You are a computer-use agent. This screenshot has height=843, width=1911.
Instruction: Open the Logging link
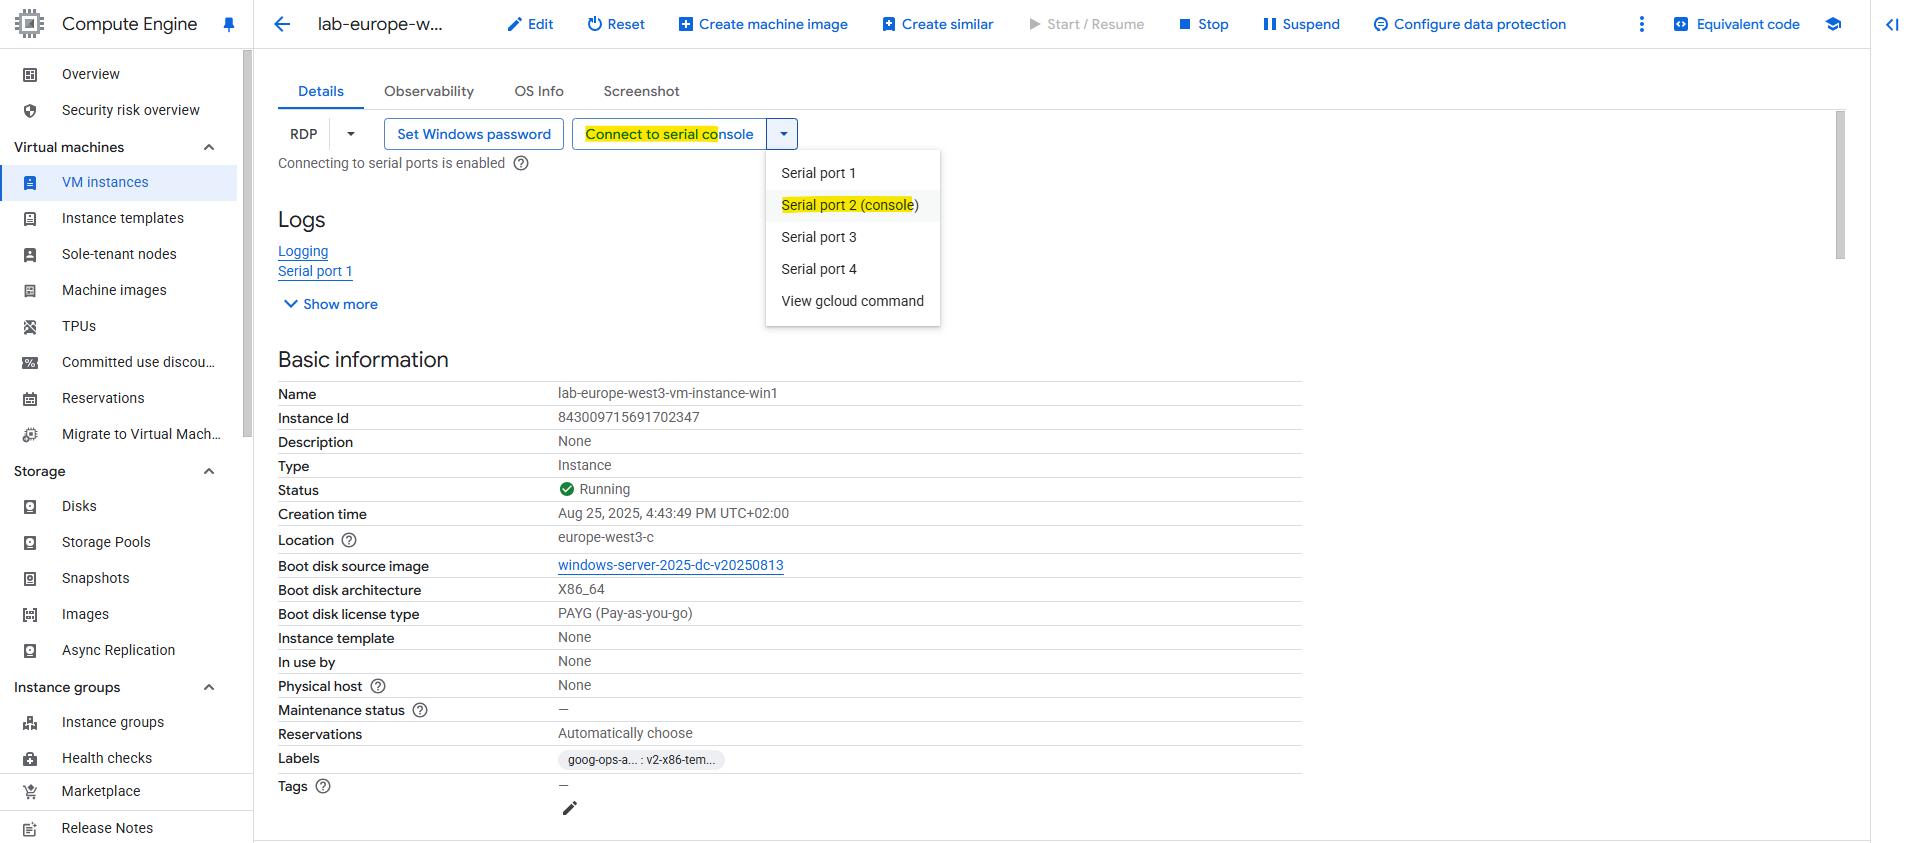click(x=303, y=251)
